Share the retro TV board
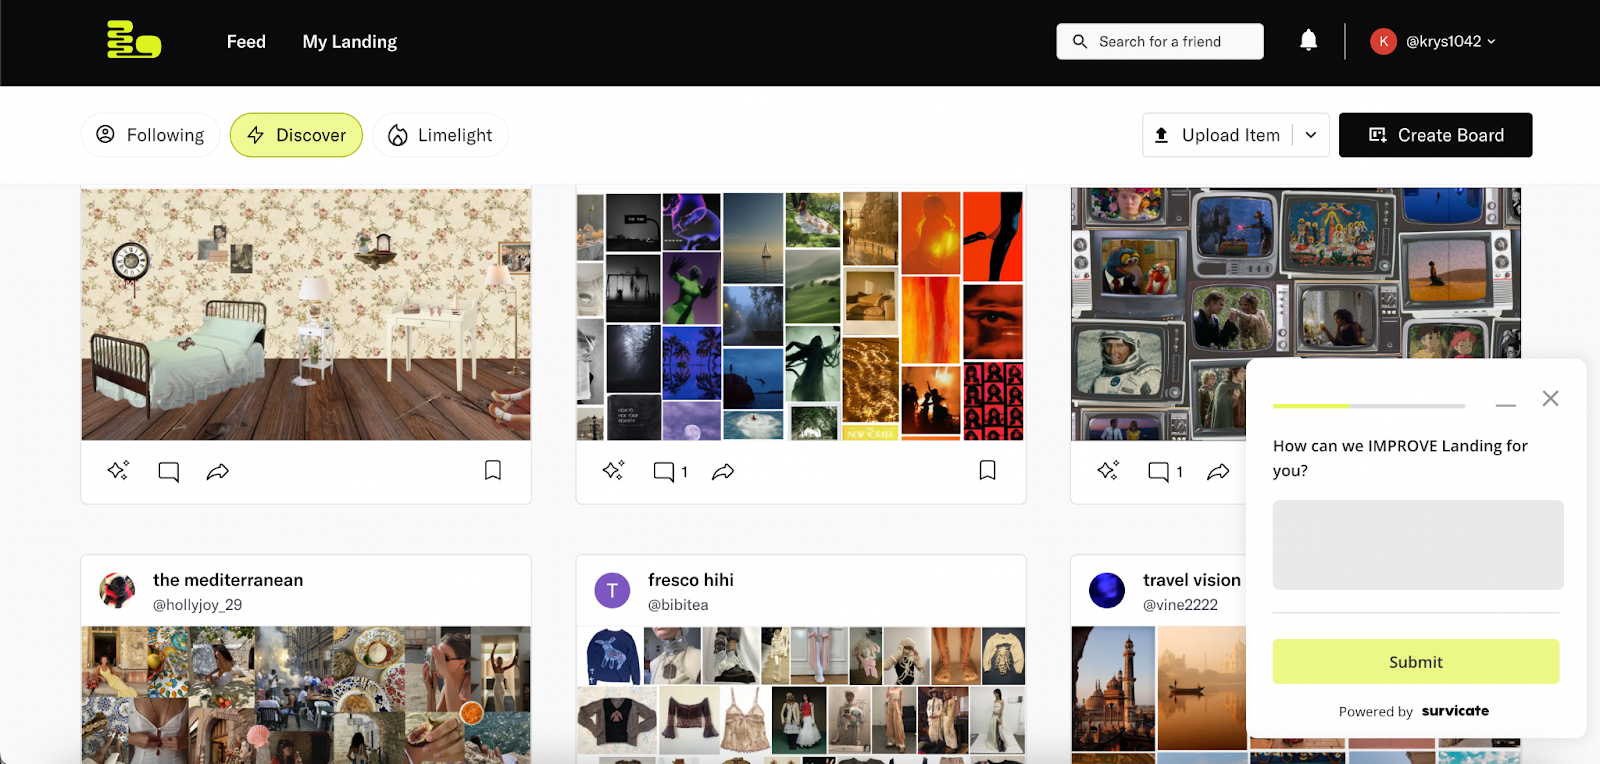This screenshot has height=764, width=1600. coord(1218,471)
